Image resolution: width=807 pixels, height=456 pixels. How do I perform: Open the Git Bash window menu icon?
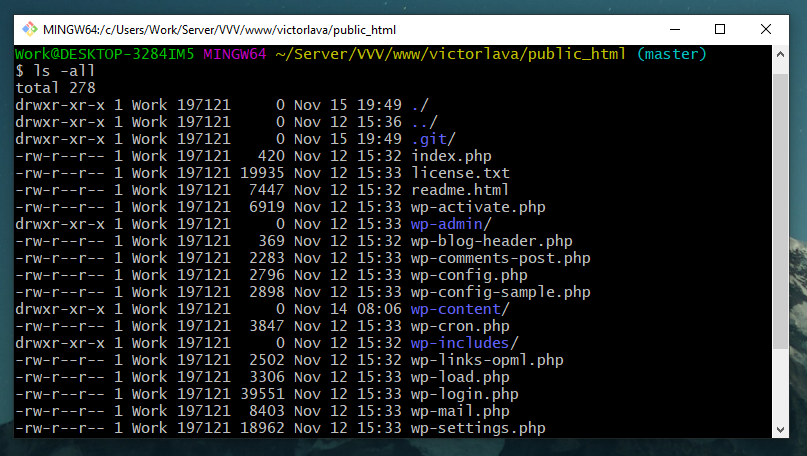(30, 29)
